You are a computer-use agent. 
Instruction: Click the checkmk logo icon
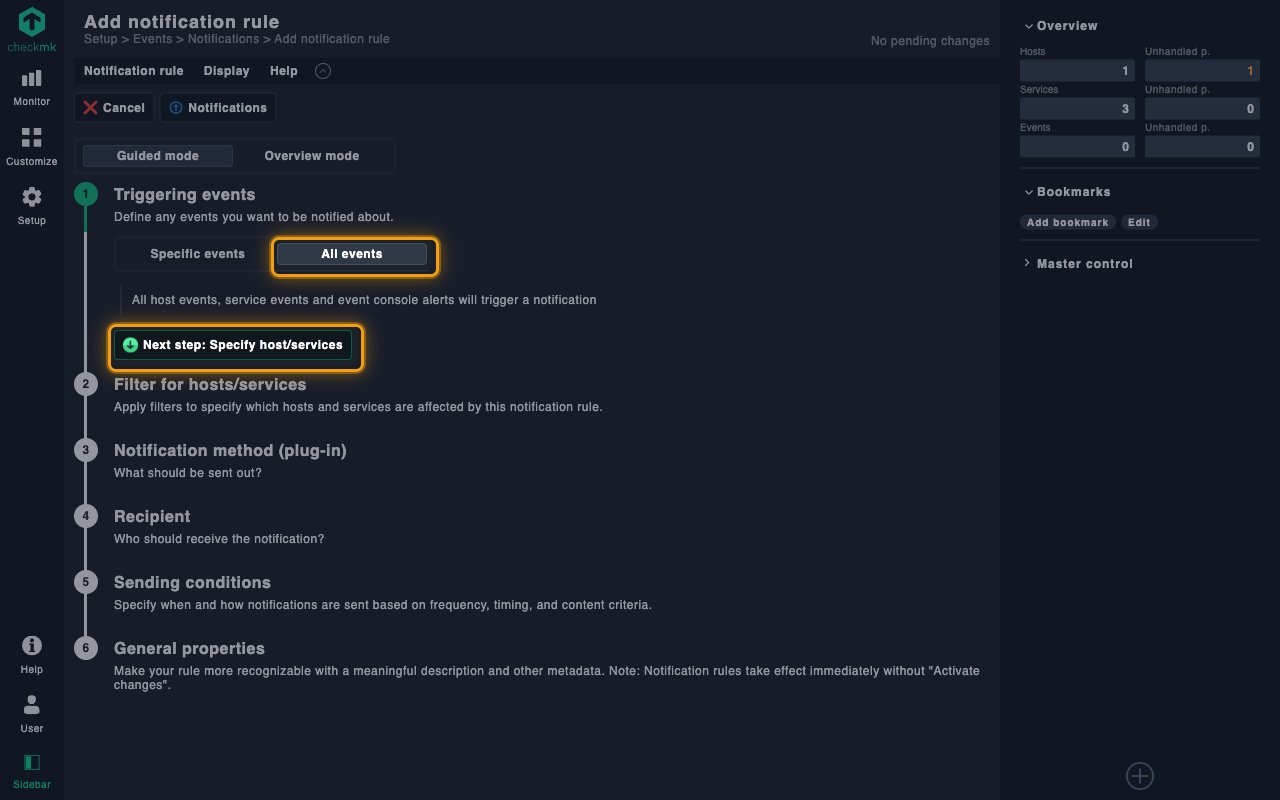[x=32, y=23]
